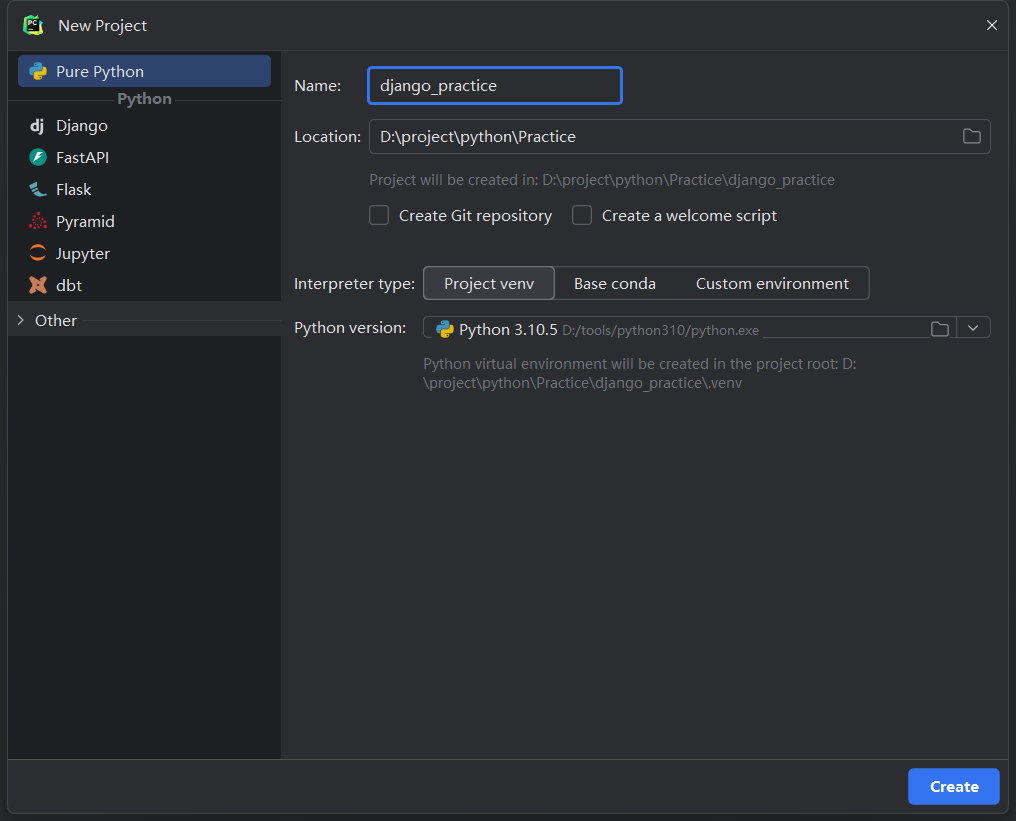Click the FastAPI lightning icon

point(38,157)
